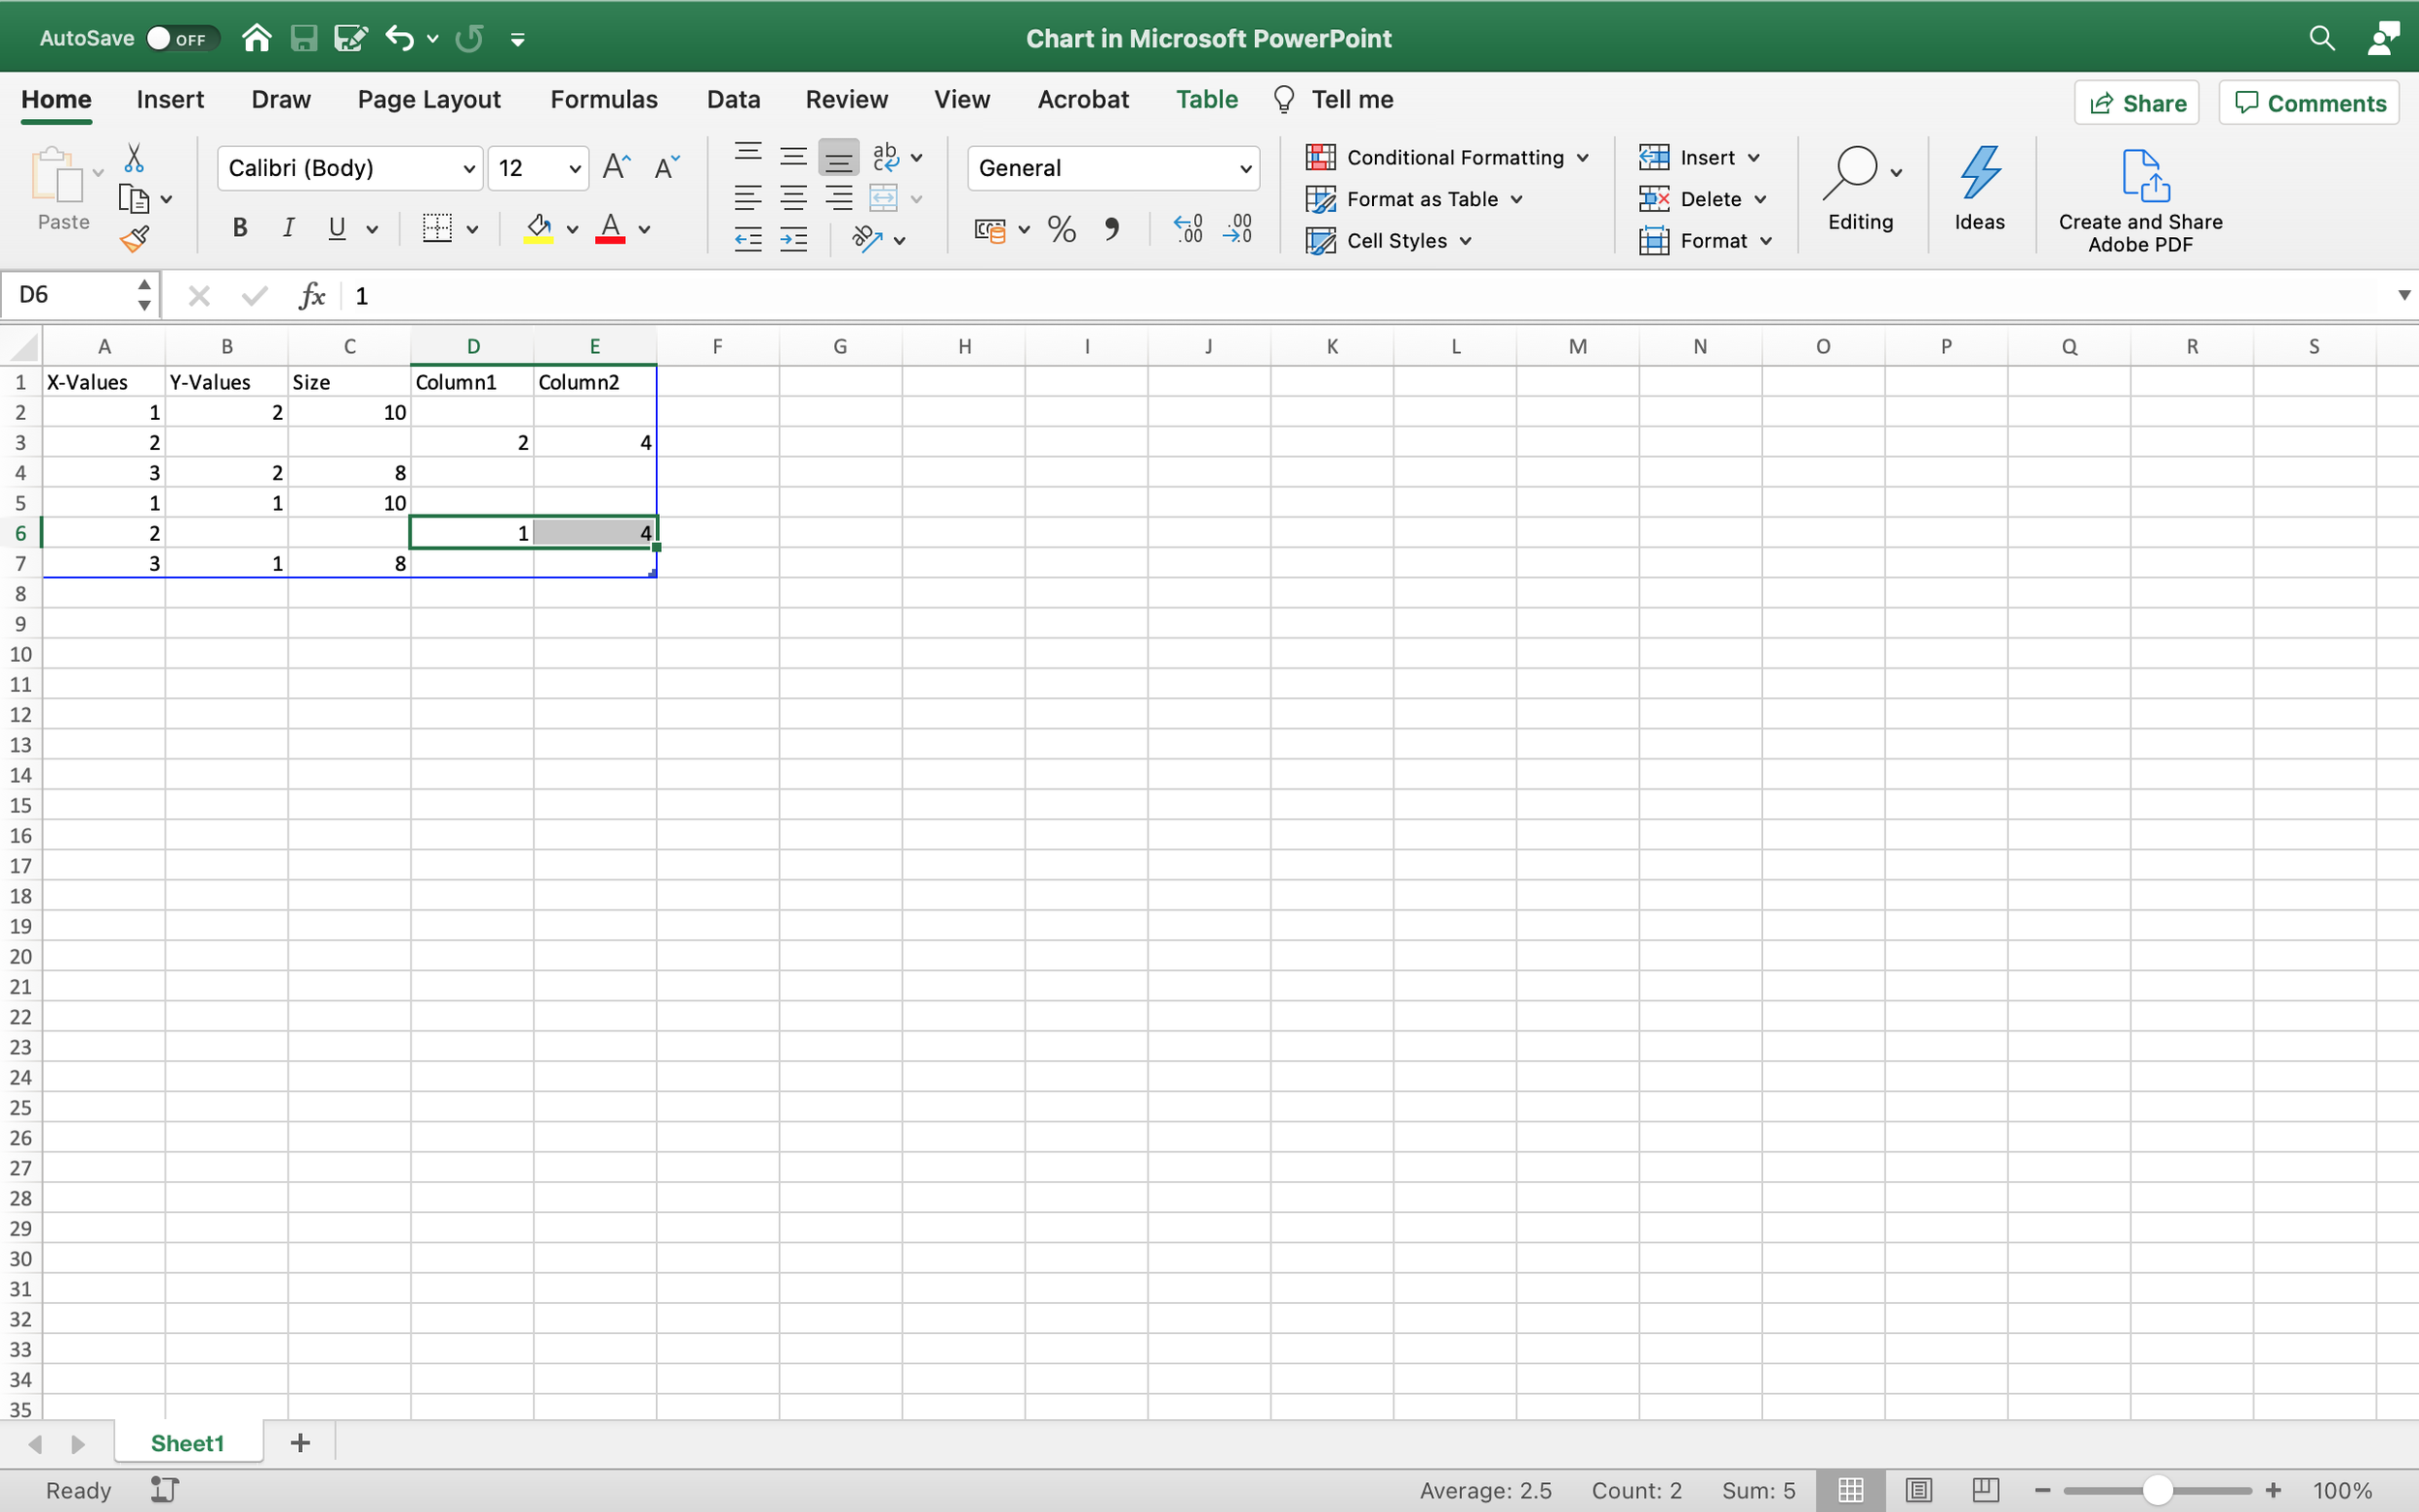Viewport: 2419px width, 1512px height.
Task: Click the Cut scissors icon
Action: [134, 158]
